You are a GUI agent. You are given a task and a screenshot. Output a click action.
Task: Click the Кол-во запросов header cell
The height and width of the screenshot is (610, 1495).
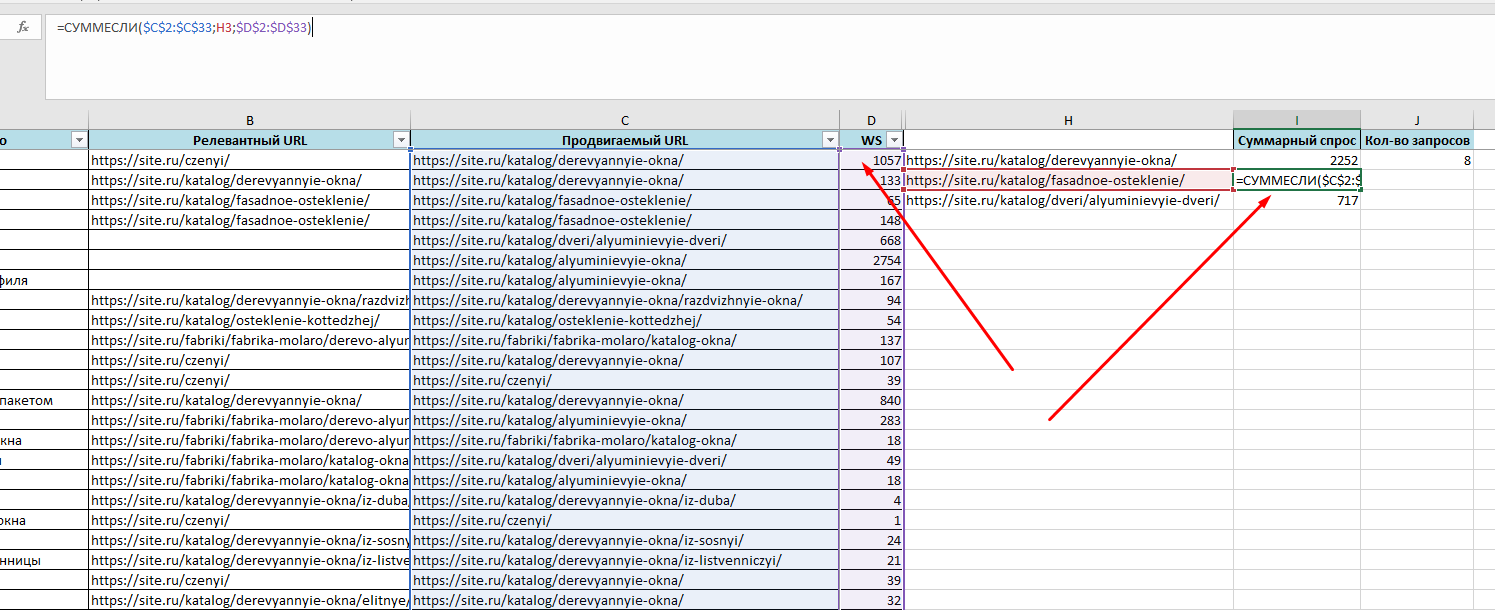click(x=1417, y=140)
